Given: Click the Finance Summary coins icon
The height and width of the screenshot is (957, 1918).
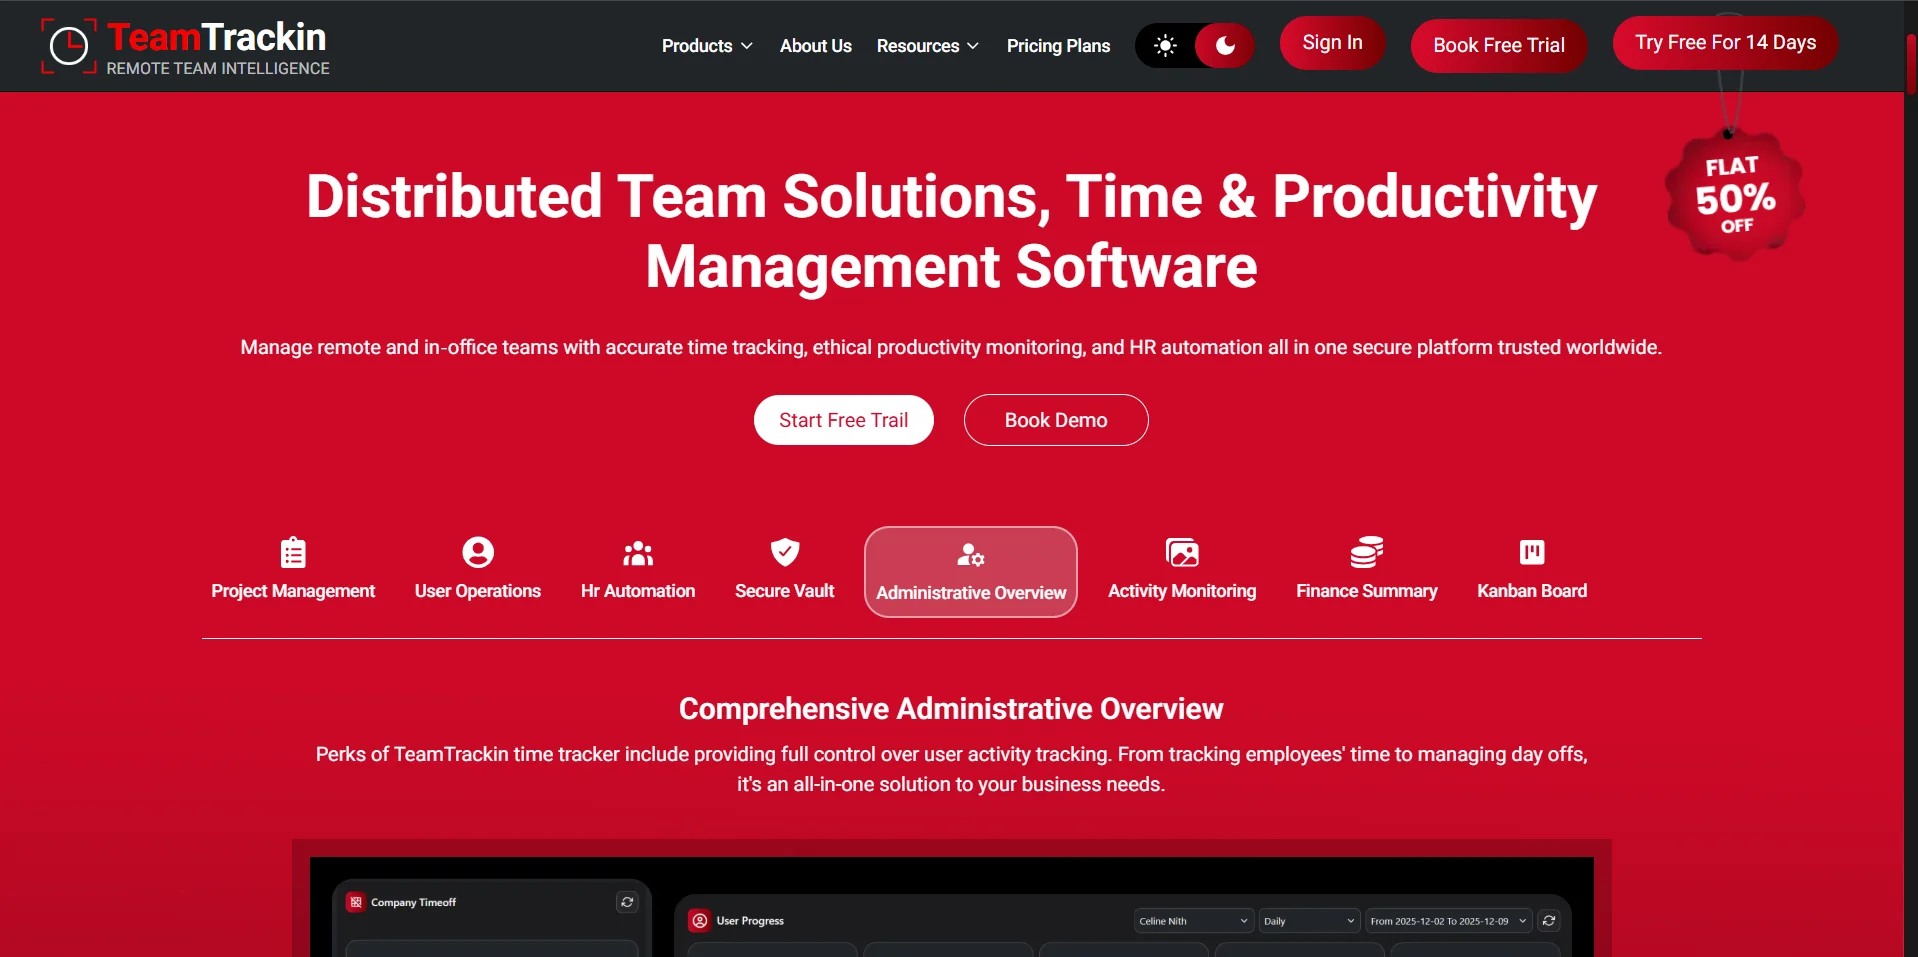Looking at the screenshot, I should pyautogui.click(x=1366, y=552).
